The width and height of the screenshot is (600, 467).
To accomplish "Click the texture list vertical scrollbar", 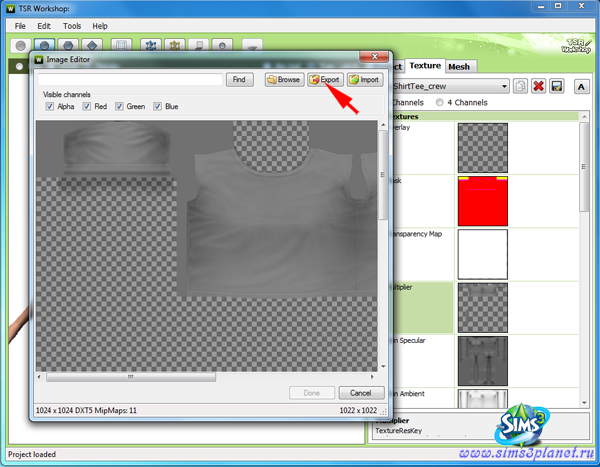I will pyautogui.click(x=584, y=167).
